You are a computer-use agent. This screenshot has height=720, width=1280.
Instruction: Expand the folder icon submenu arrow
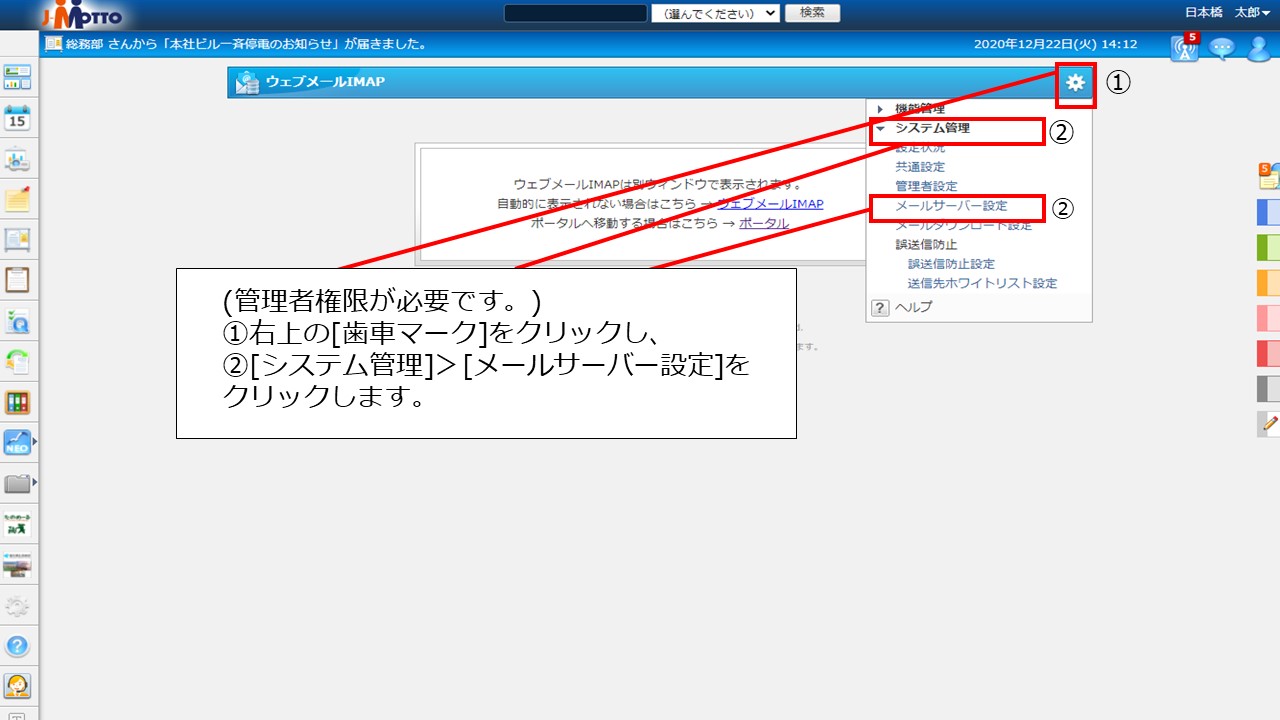(35, 482)
